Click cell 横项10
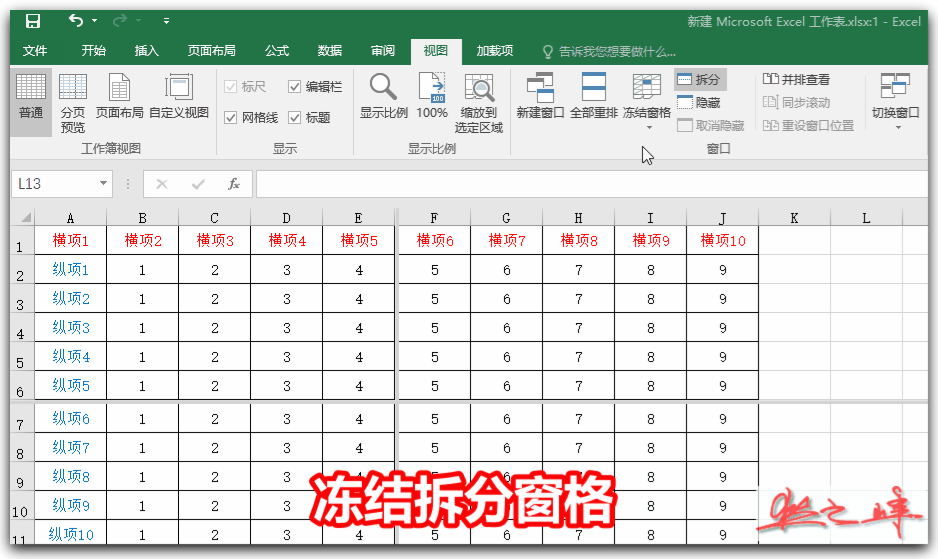 [723, 241]
